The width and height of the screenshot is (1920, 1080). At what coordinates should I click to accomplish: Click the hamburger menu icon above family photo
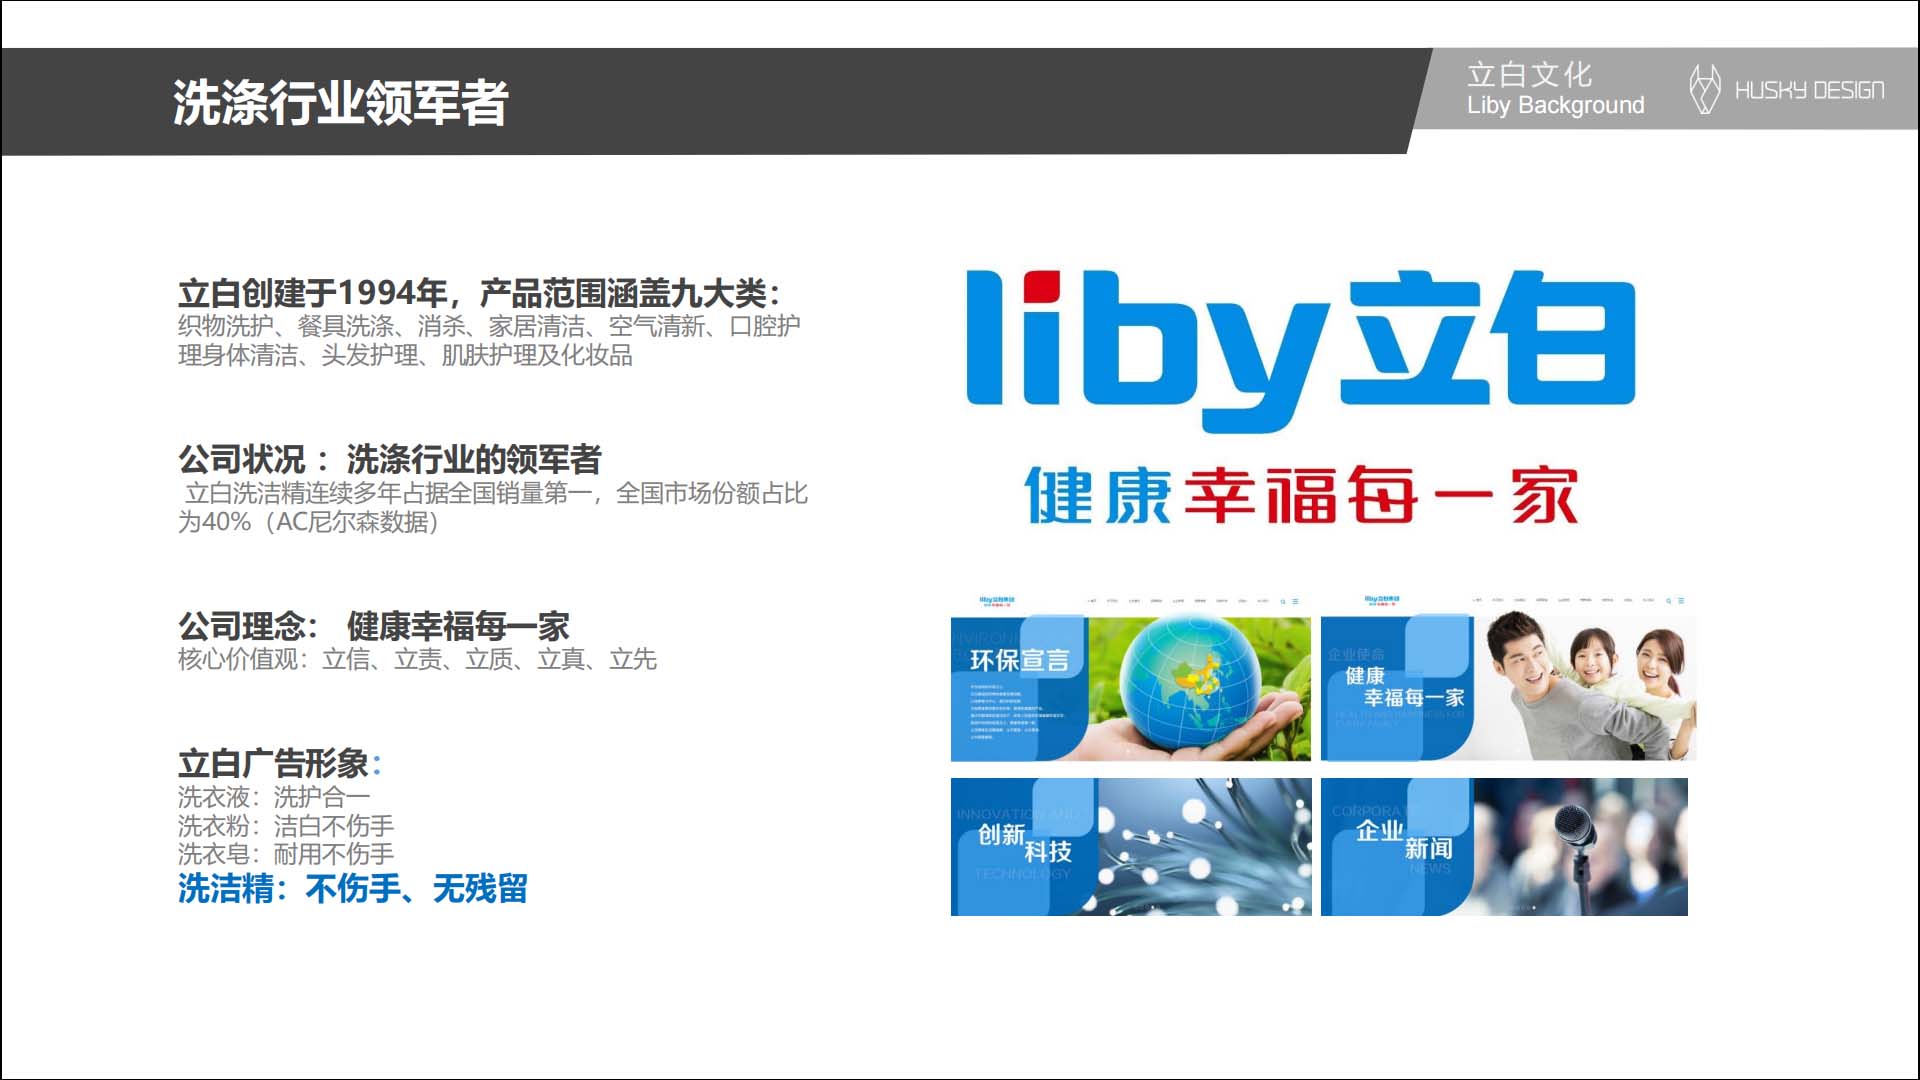tap(1681, 601)
